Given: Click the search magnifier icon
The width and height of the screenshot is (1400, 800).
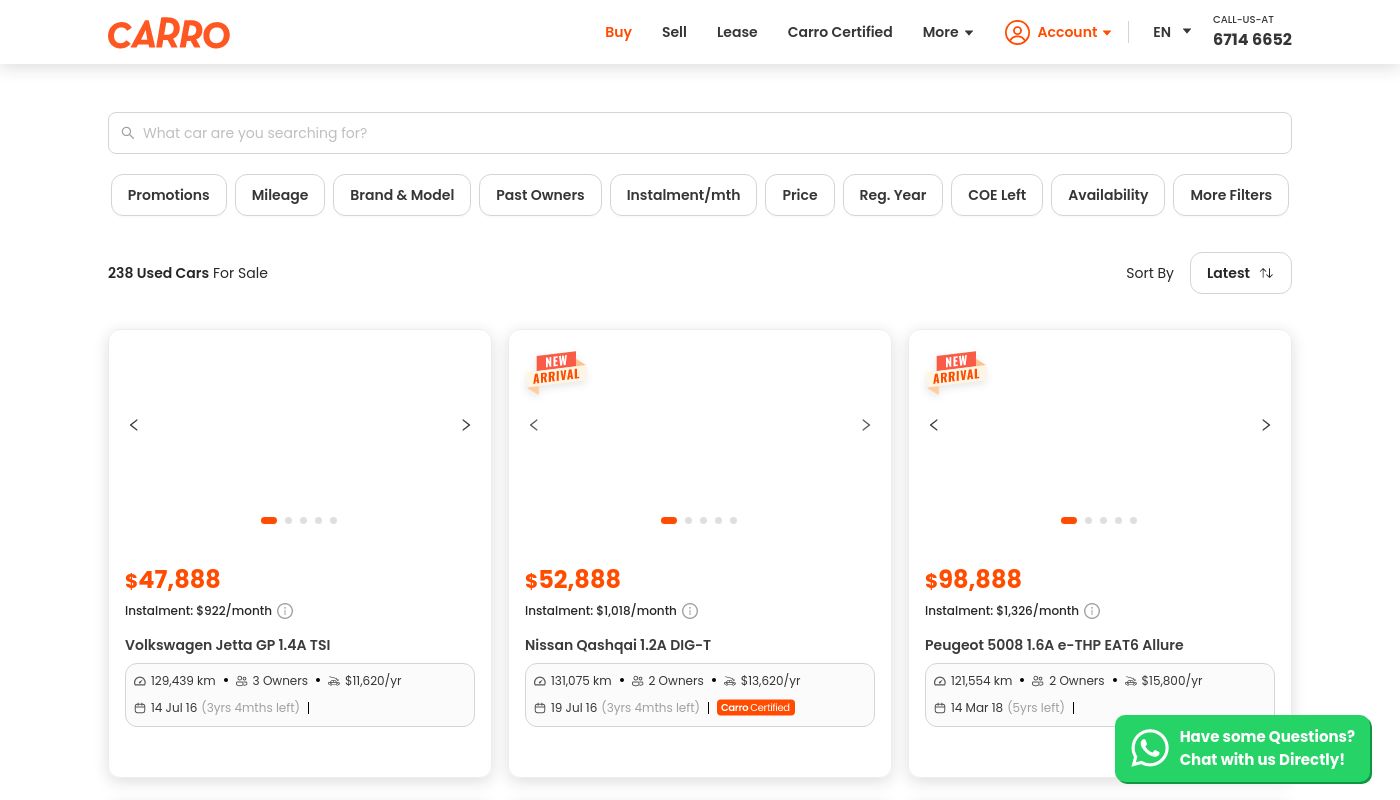Looking at the screenshot, I should click(x=128, y=133).
